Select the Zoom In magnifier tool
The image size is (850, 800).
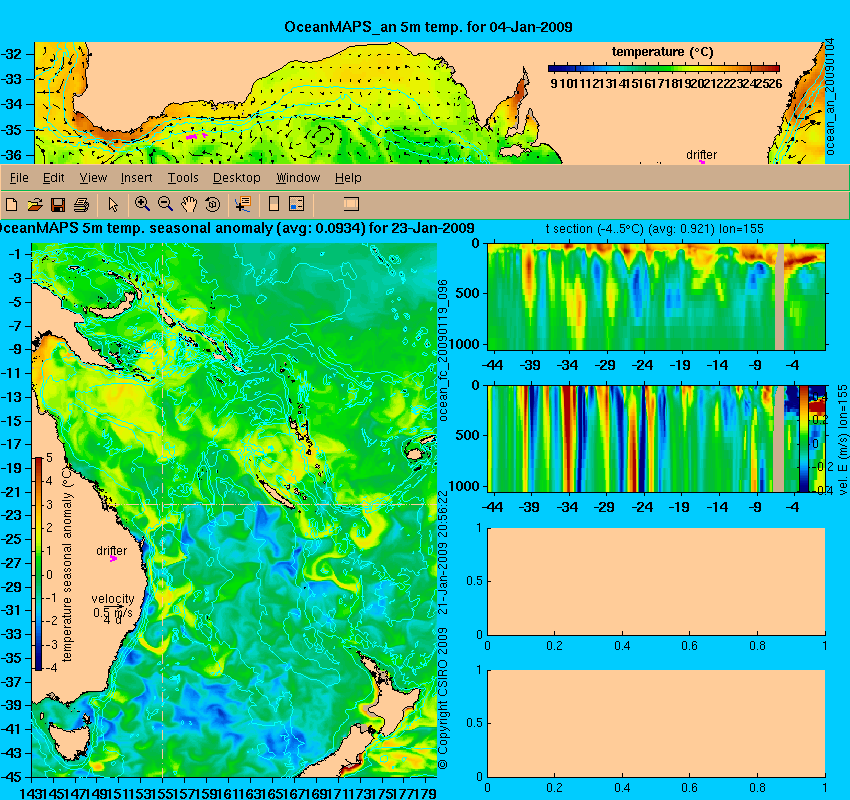tap(142, 204)
